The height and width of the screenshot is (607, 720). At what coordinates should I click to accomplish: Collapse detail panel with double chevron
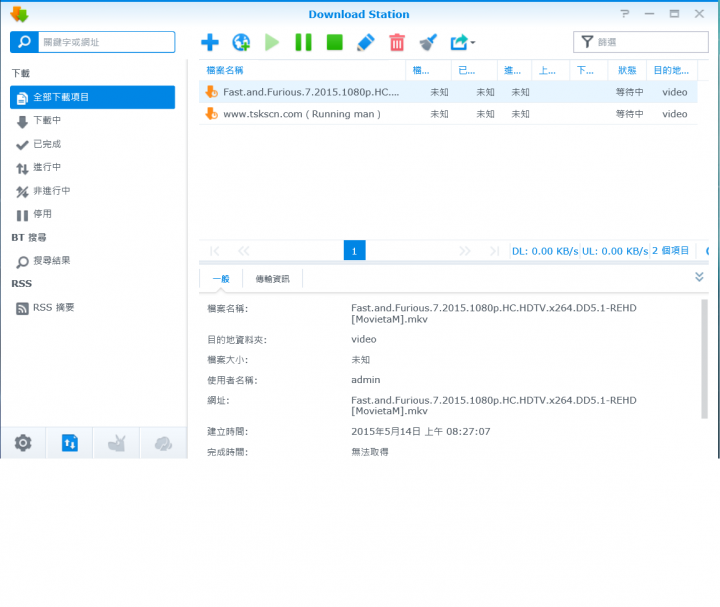(699, 276)
